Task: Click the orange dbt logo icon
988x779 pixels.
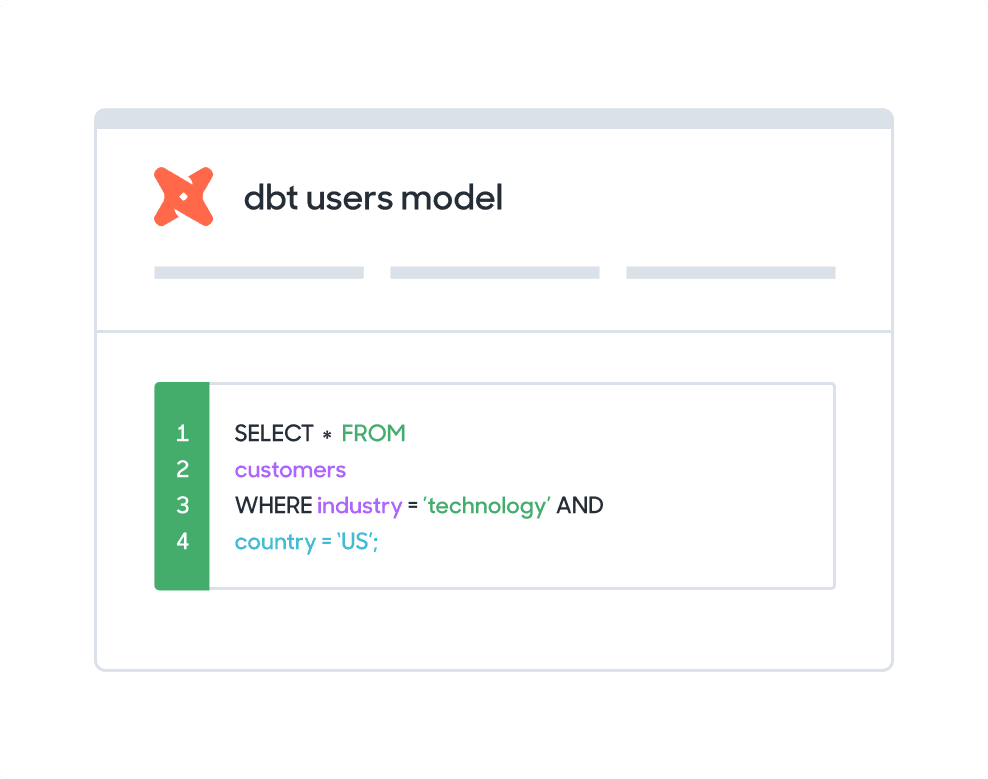Action: click(x=183, y=196)
